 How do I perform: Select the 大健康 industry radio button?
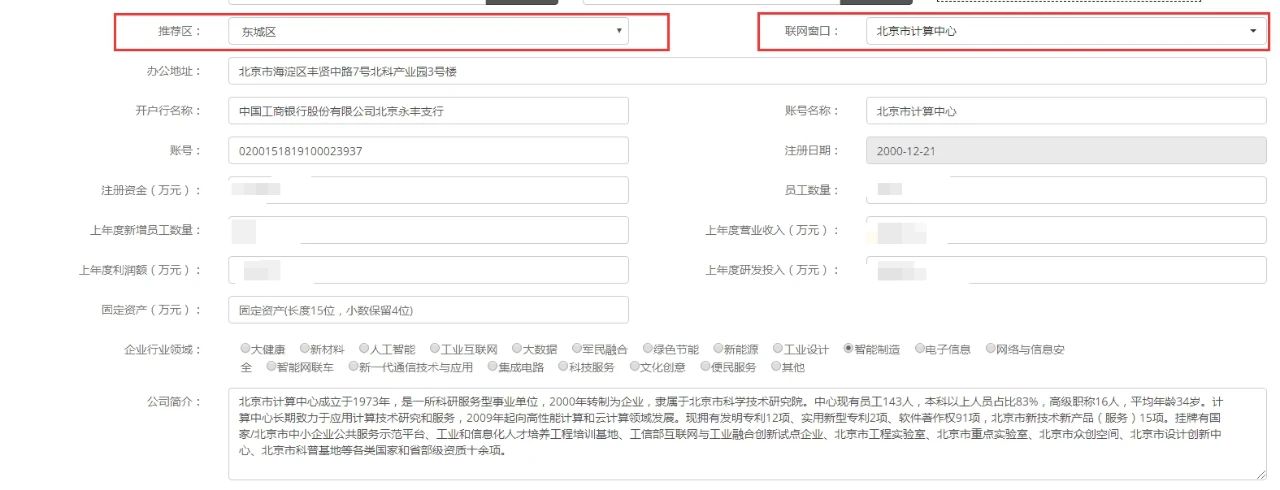(245, 349)
